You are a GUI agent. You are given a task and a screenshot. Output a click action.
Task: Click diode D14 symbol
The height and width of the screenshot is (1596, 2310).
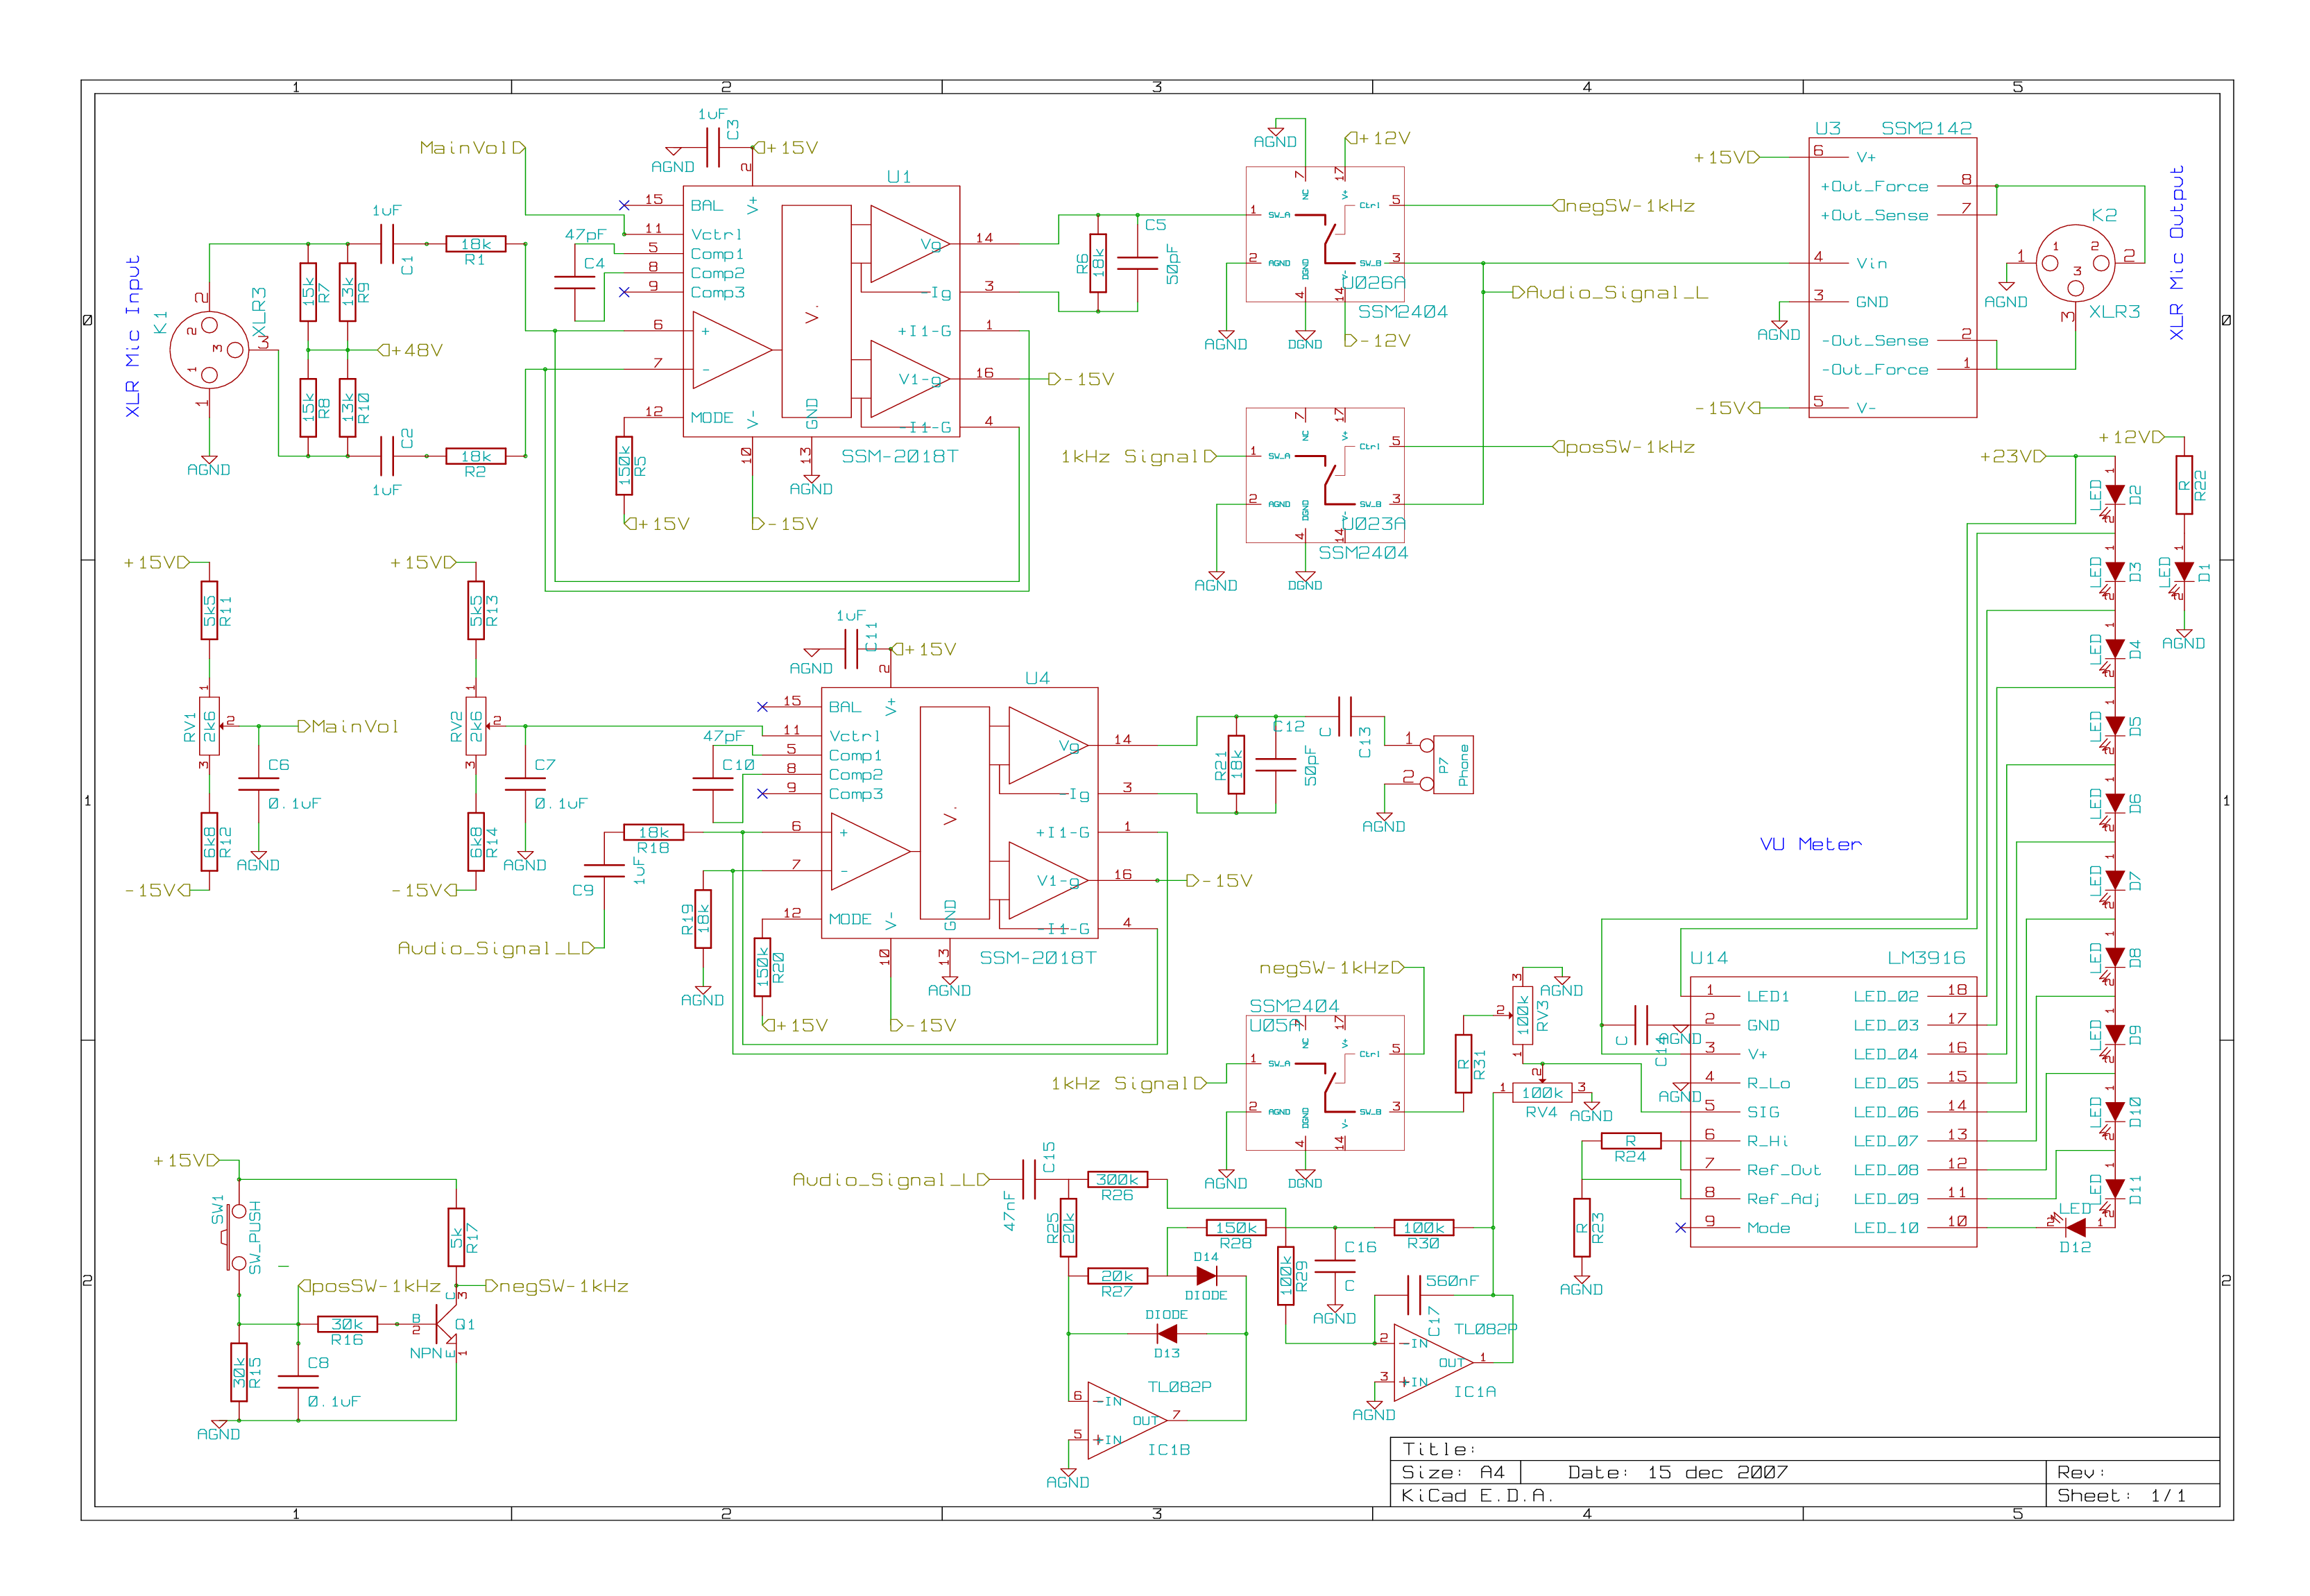coord(1206,1276)
